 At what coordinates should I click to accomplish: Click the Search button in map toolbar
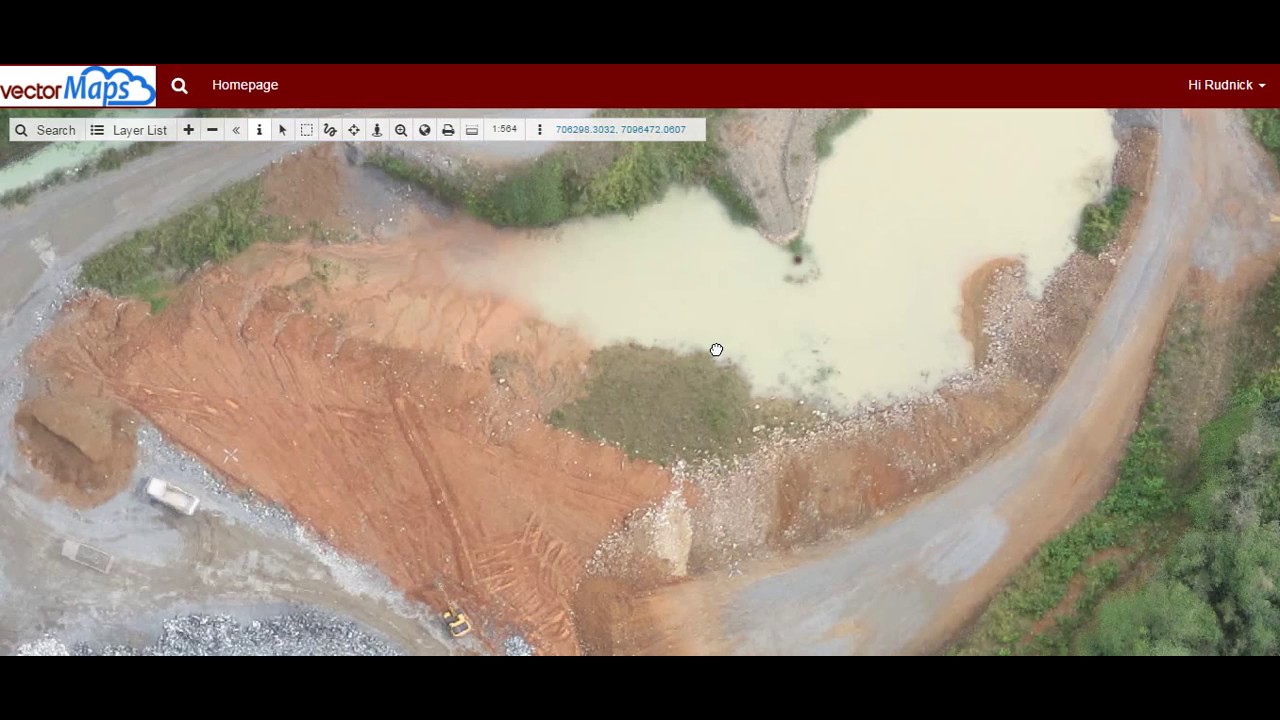[45, 130]
